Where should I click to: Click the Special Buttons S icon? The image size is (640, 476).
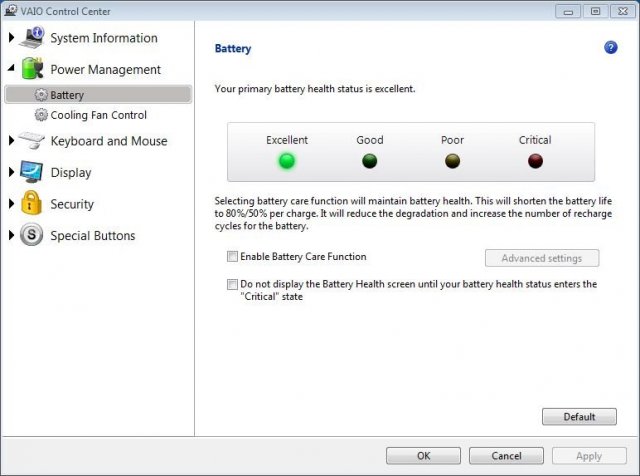point(31,235)
